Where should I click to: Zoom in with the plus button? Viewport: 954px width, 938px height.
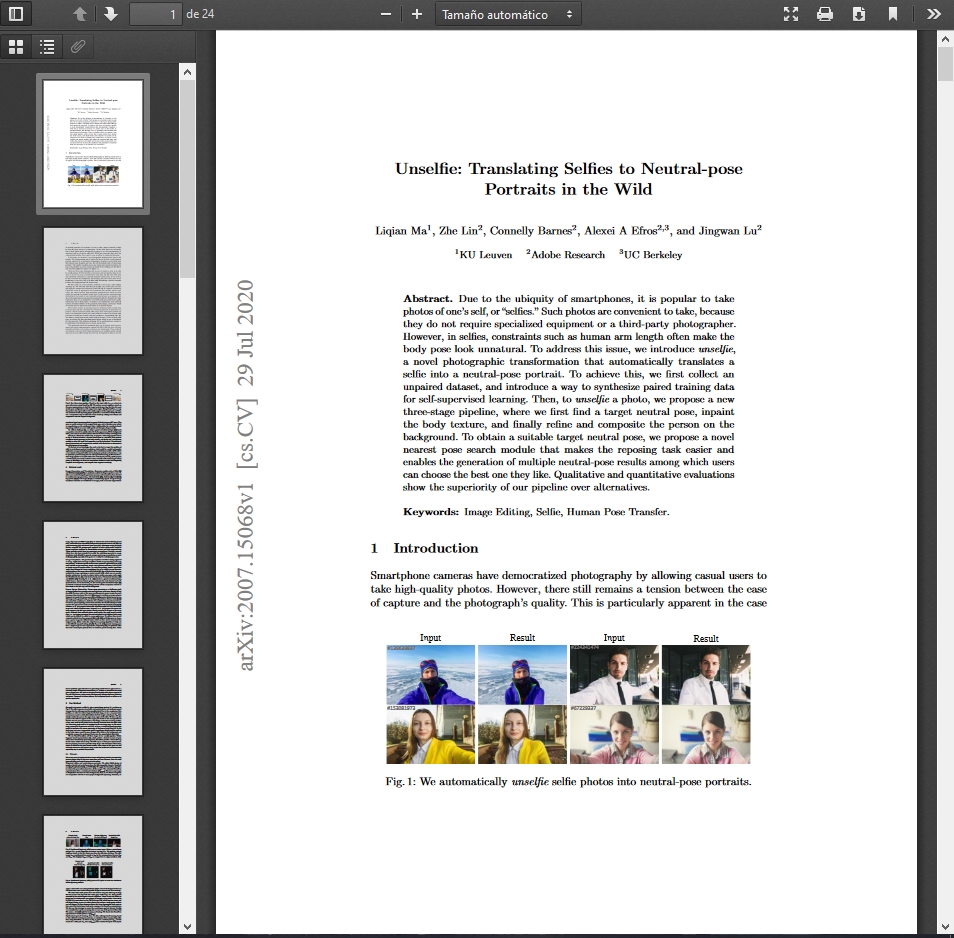point(417,14)
